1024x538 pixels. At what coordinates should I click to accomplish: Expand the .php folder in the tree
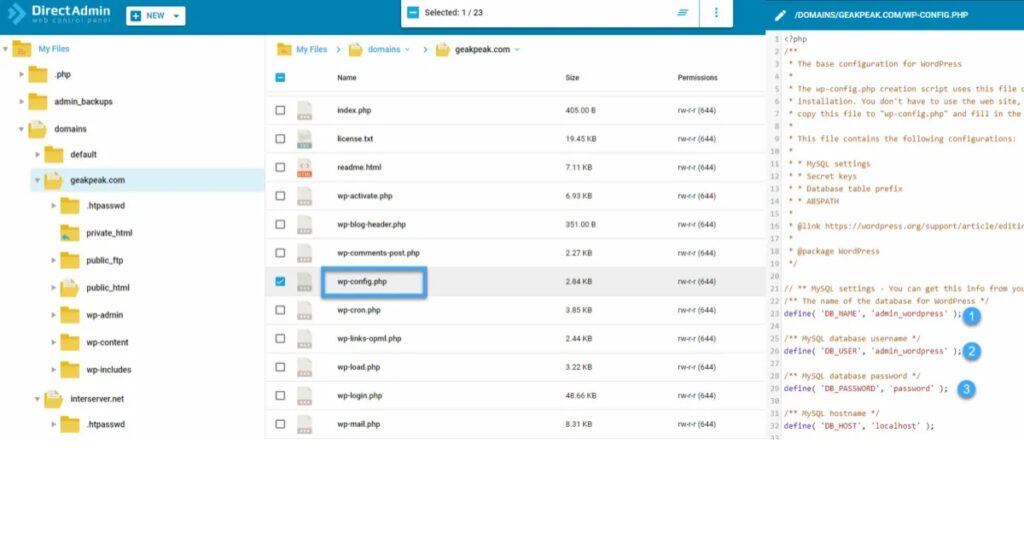(22, 74)
